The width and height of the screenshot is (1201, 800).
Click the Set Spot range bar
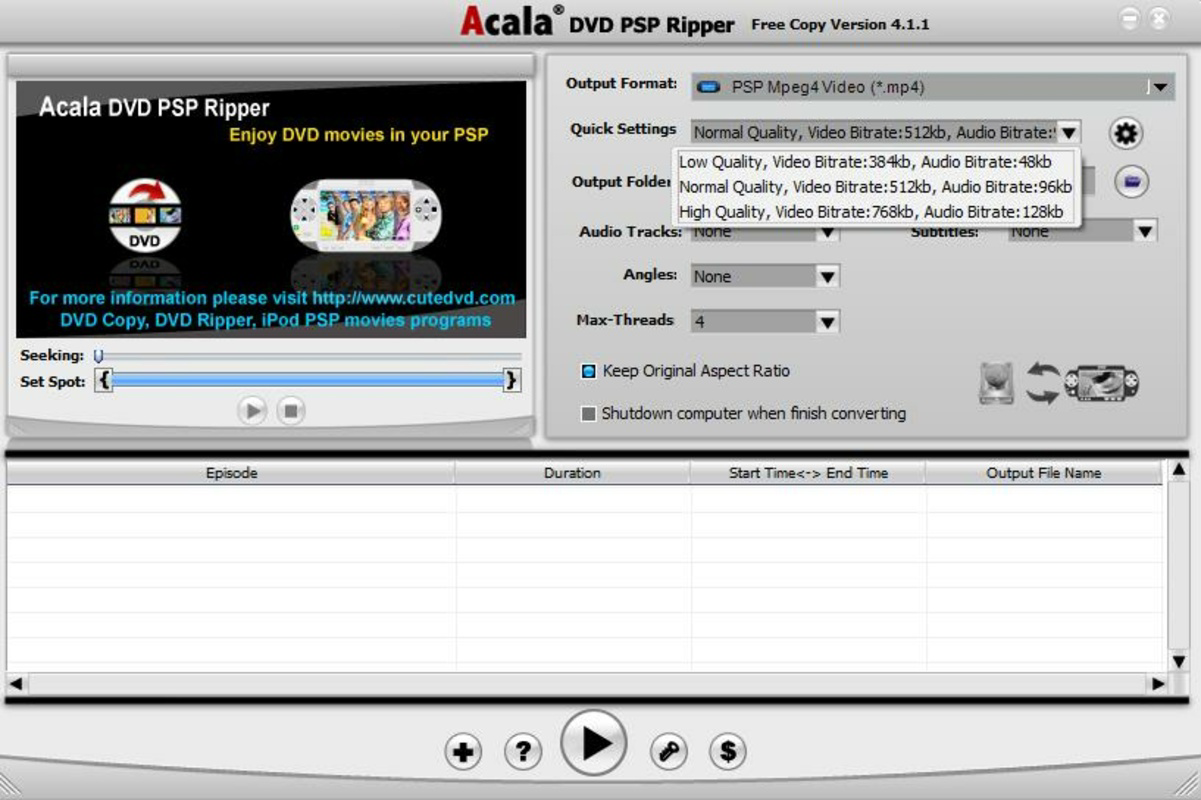point(308,380)
